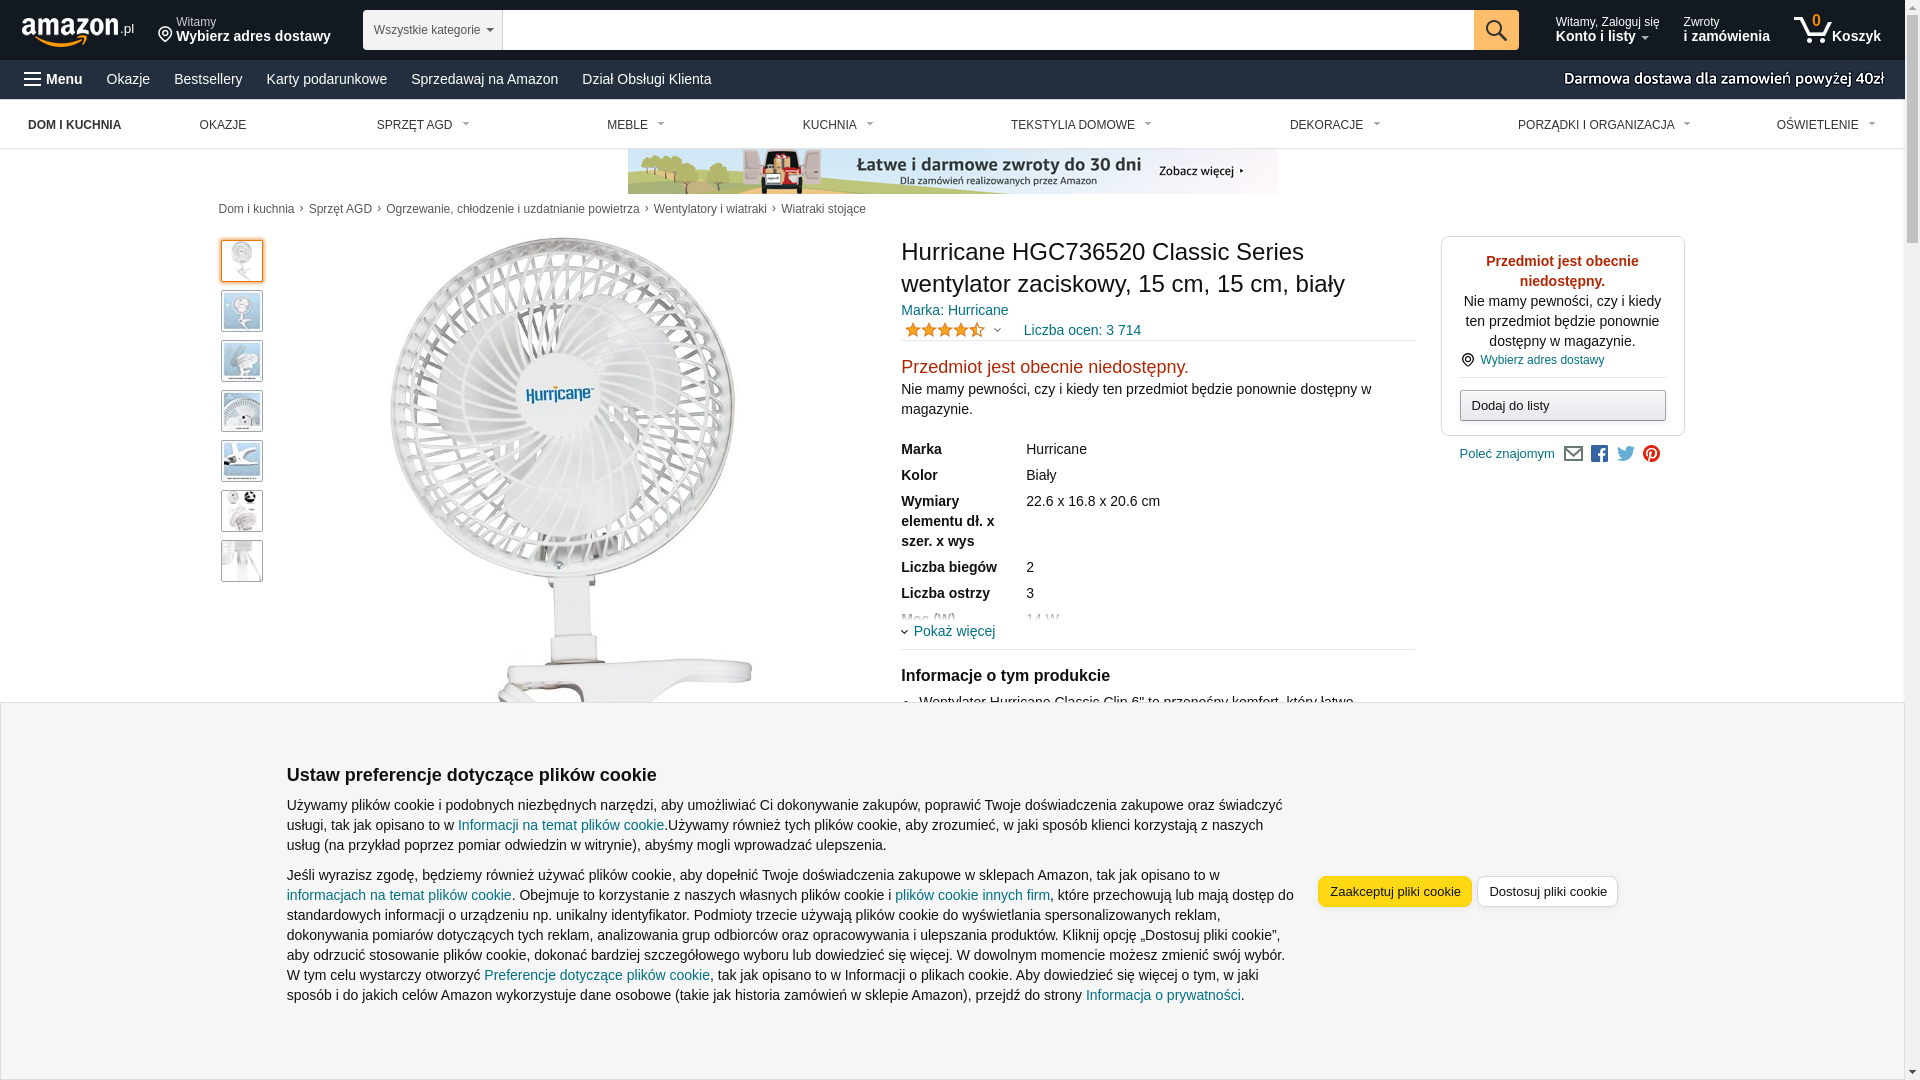Click the Amazon.pl logo
The image size is (1920, 1080).
77,31
